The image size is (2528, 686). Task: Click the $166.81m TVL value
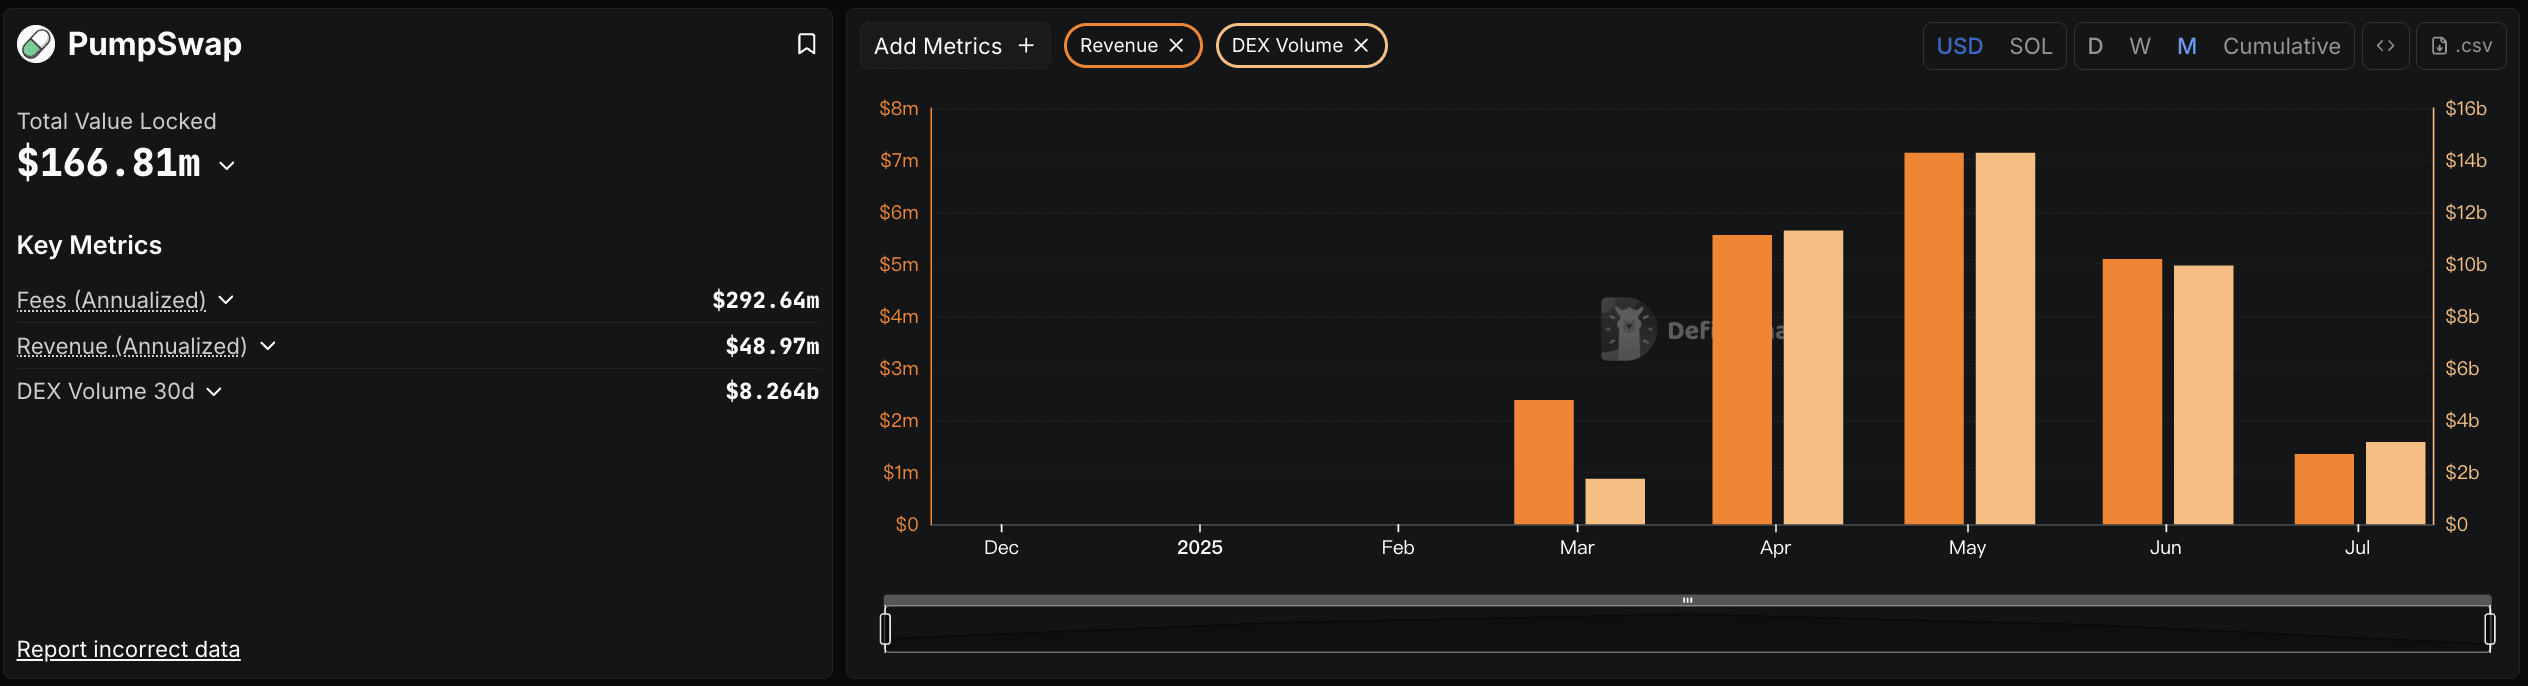(x=109, y=163)
